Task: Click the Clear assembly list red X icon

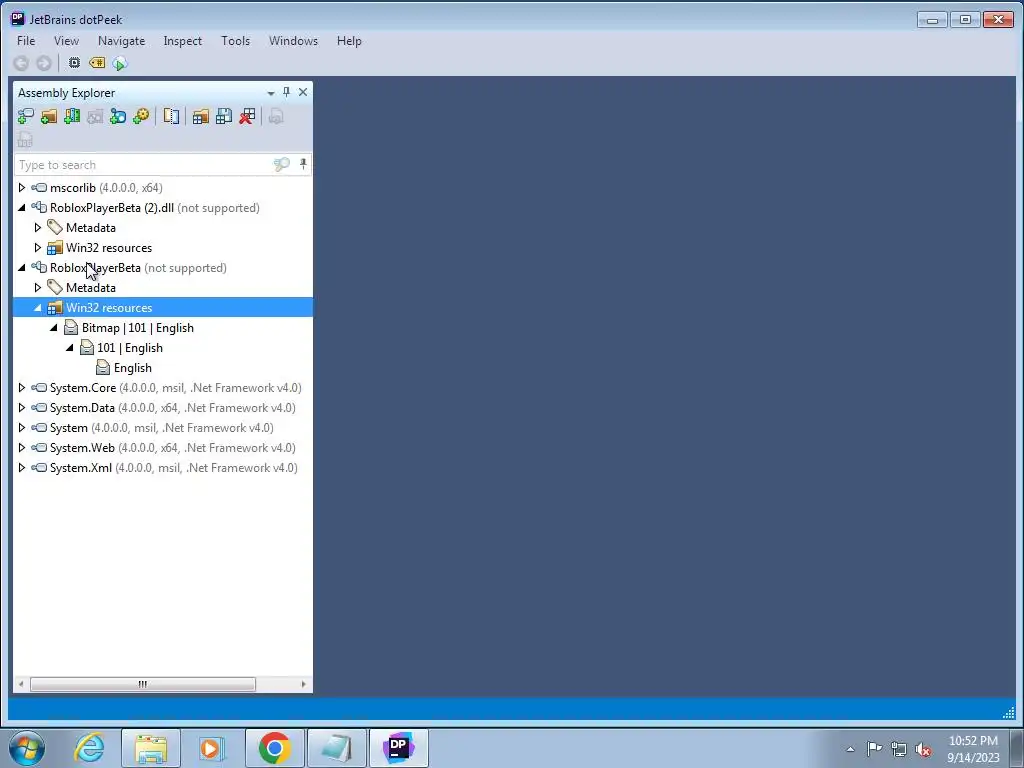Action: pyautogui.click(x=247, y=117)
